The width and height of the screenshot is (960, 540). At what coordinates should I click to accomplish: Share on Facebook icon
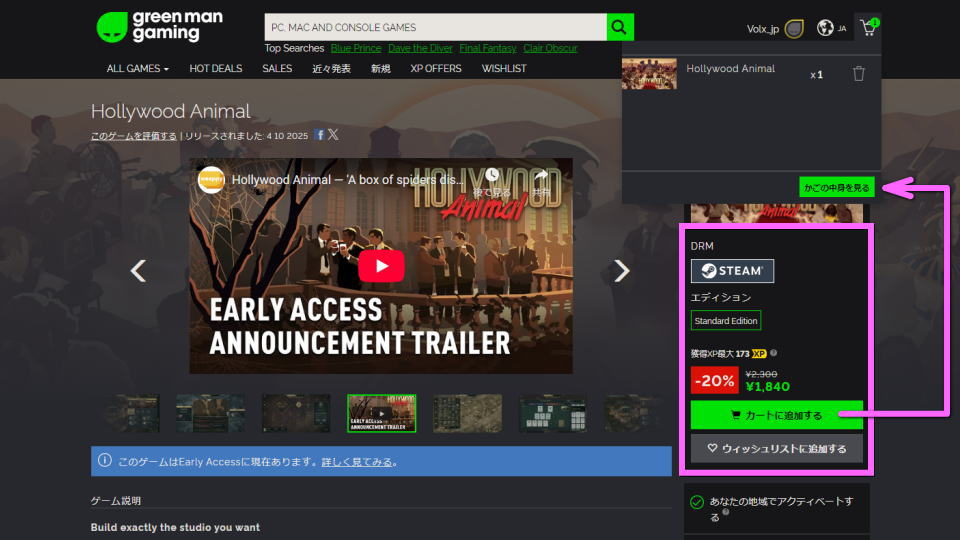click(x=319, y=135)
